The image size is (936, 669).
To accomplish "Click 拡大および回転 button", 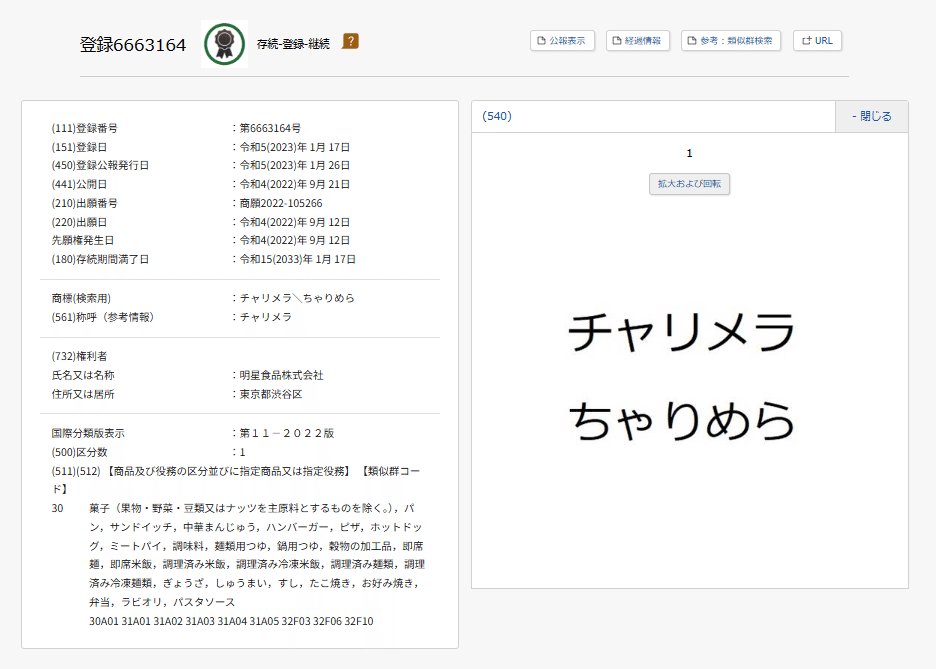I will (689, 184).
